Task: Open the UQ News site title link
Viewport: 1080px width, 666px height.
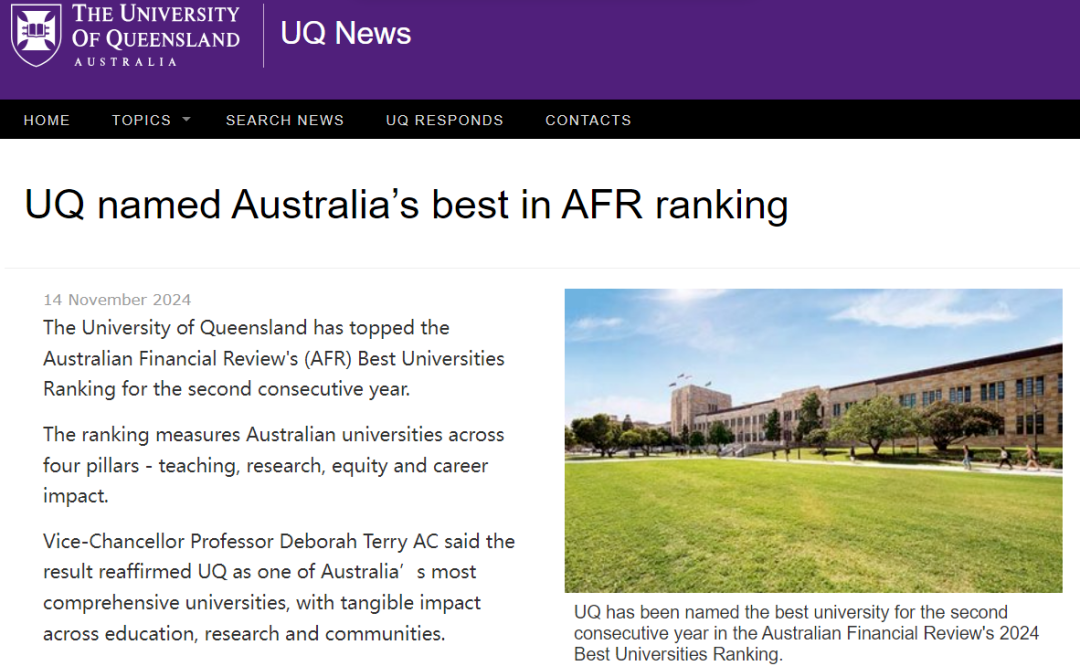Action: 346,33
